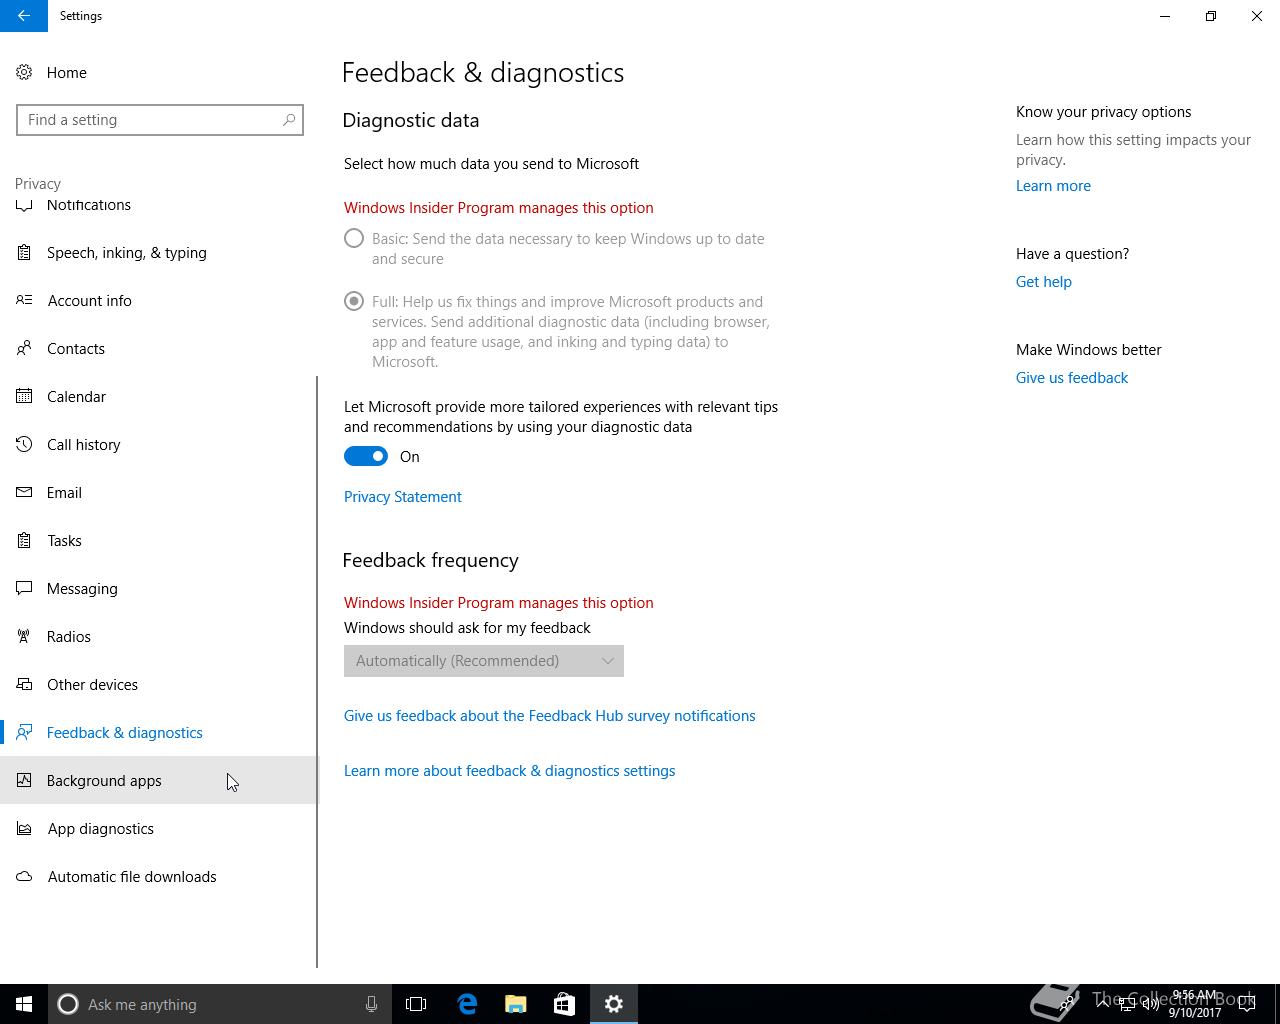Go to the Notifications privacy page
Image resolution: width=1280 pixels, height=1024 pixels.
(88, 205)
